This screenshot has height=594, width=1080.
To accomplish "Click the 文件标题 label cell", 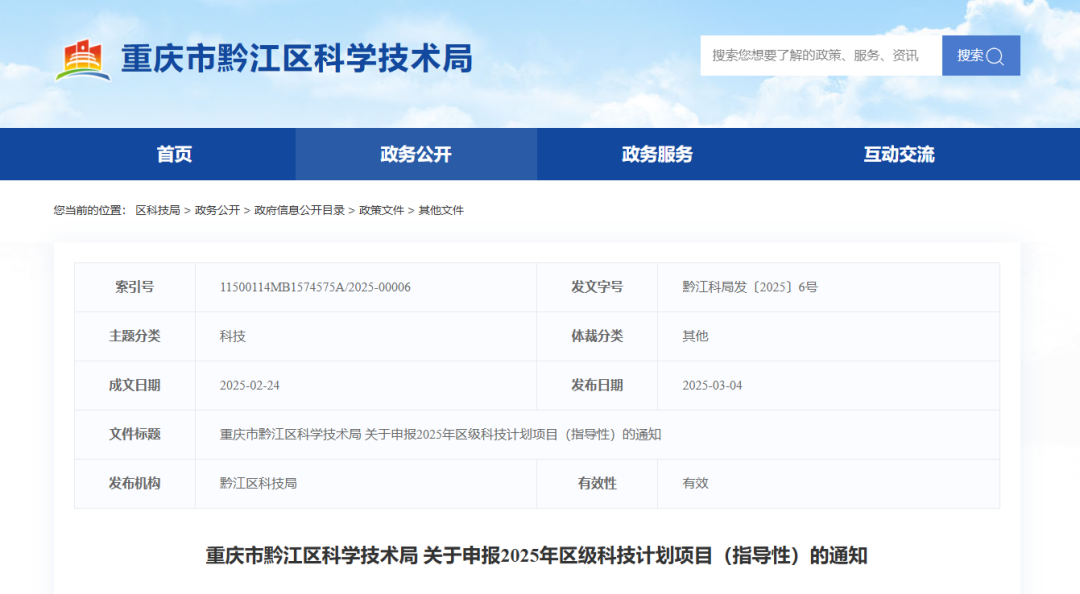I will [135, 435].
